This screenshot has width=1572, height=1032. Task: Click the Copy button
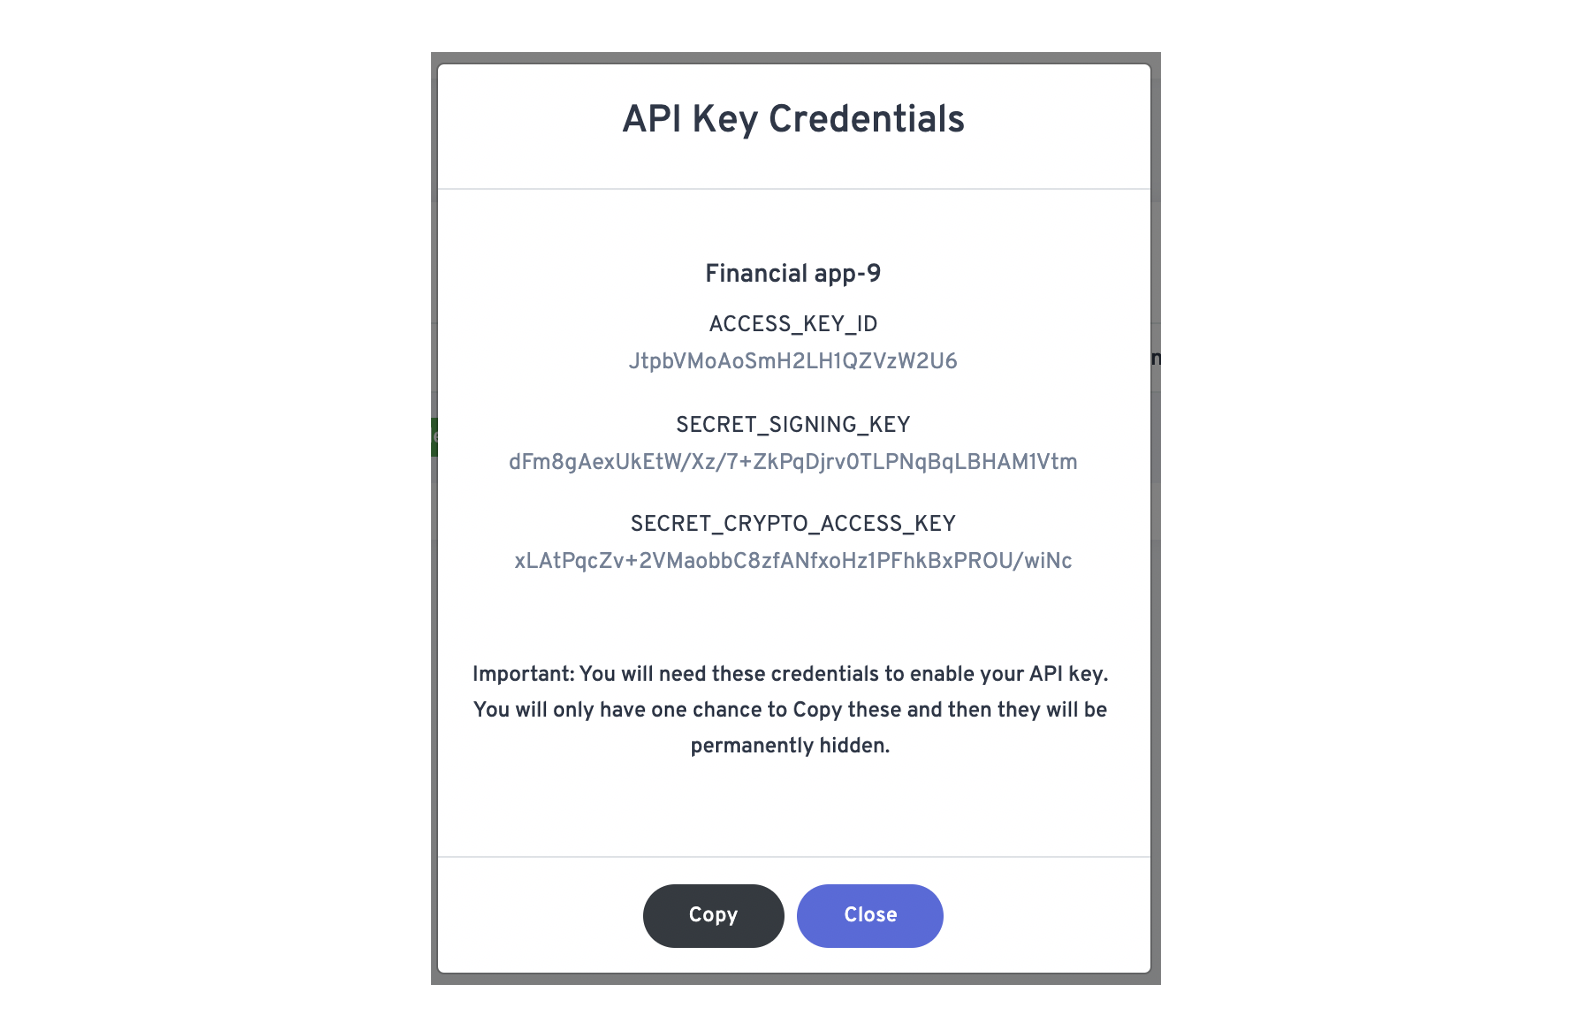[x=713, y=915]
